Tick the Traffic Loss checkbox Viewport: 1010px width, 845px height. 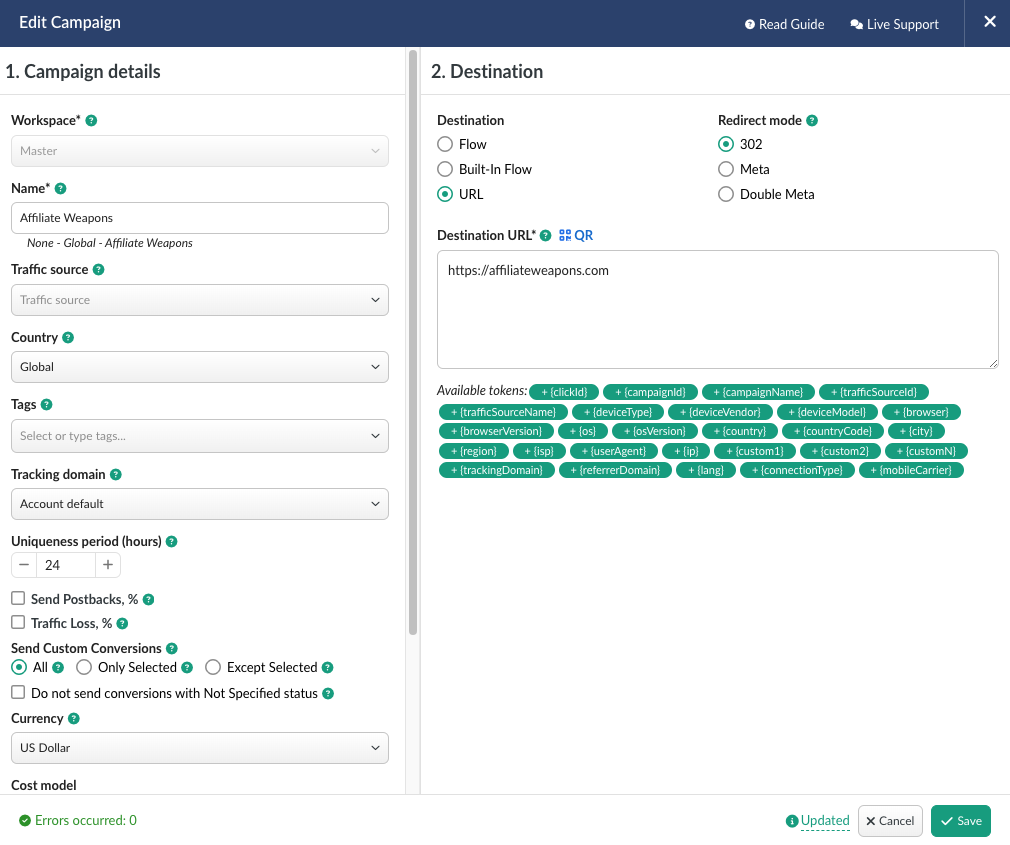tap(18, 623)
